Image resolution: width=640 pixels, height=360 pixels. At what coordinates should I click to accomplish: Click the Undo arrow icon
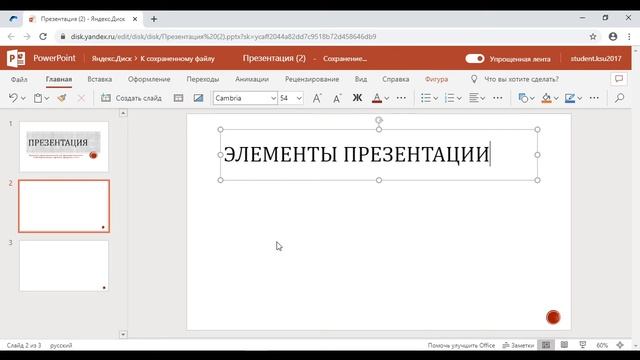pyautogui.click(x=13, y=98)
